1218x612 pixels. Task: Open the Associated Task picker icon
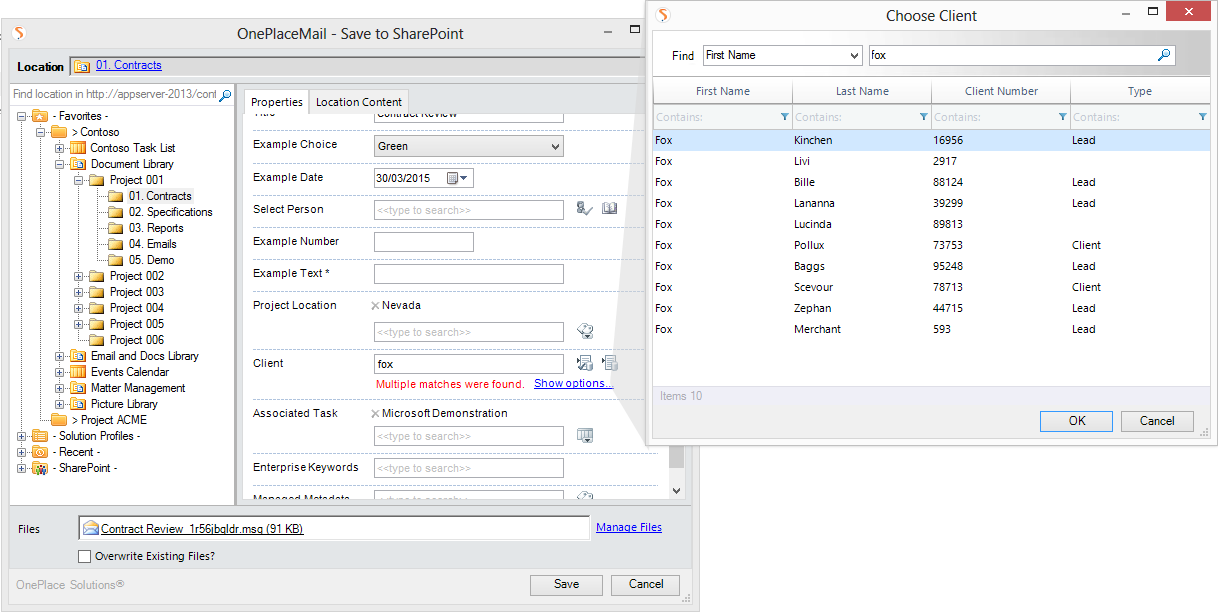pyautogui.click(x=586, y=435)
